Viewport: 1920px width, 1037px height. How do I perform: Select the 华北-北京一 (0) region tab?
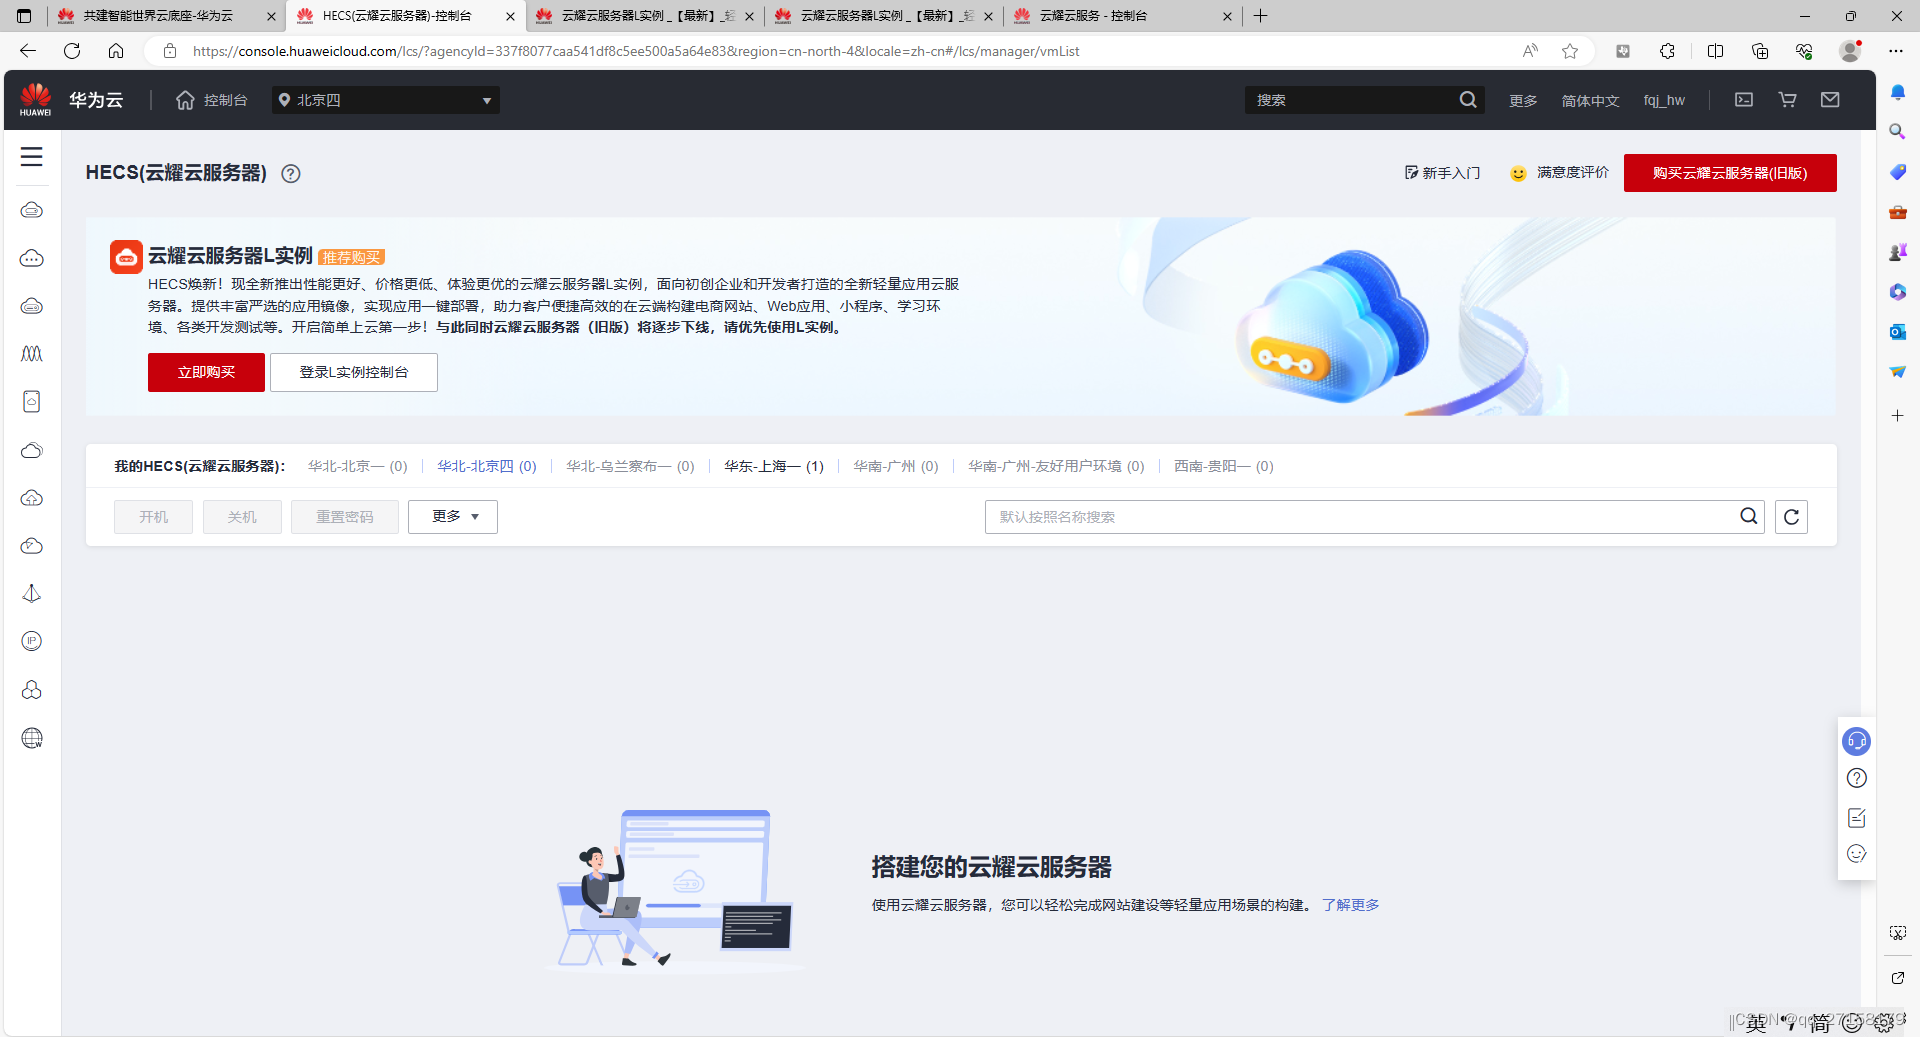[358, 466]
